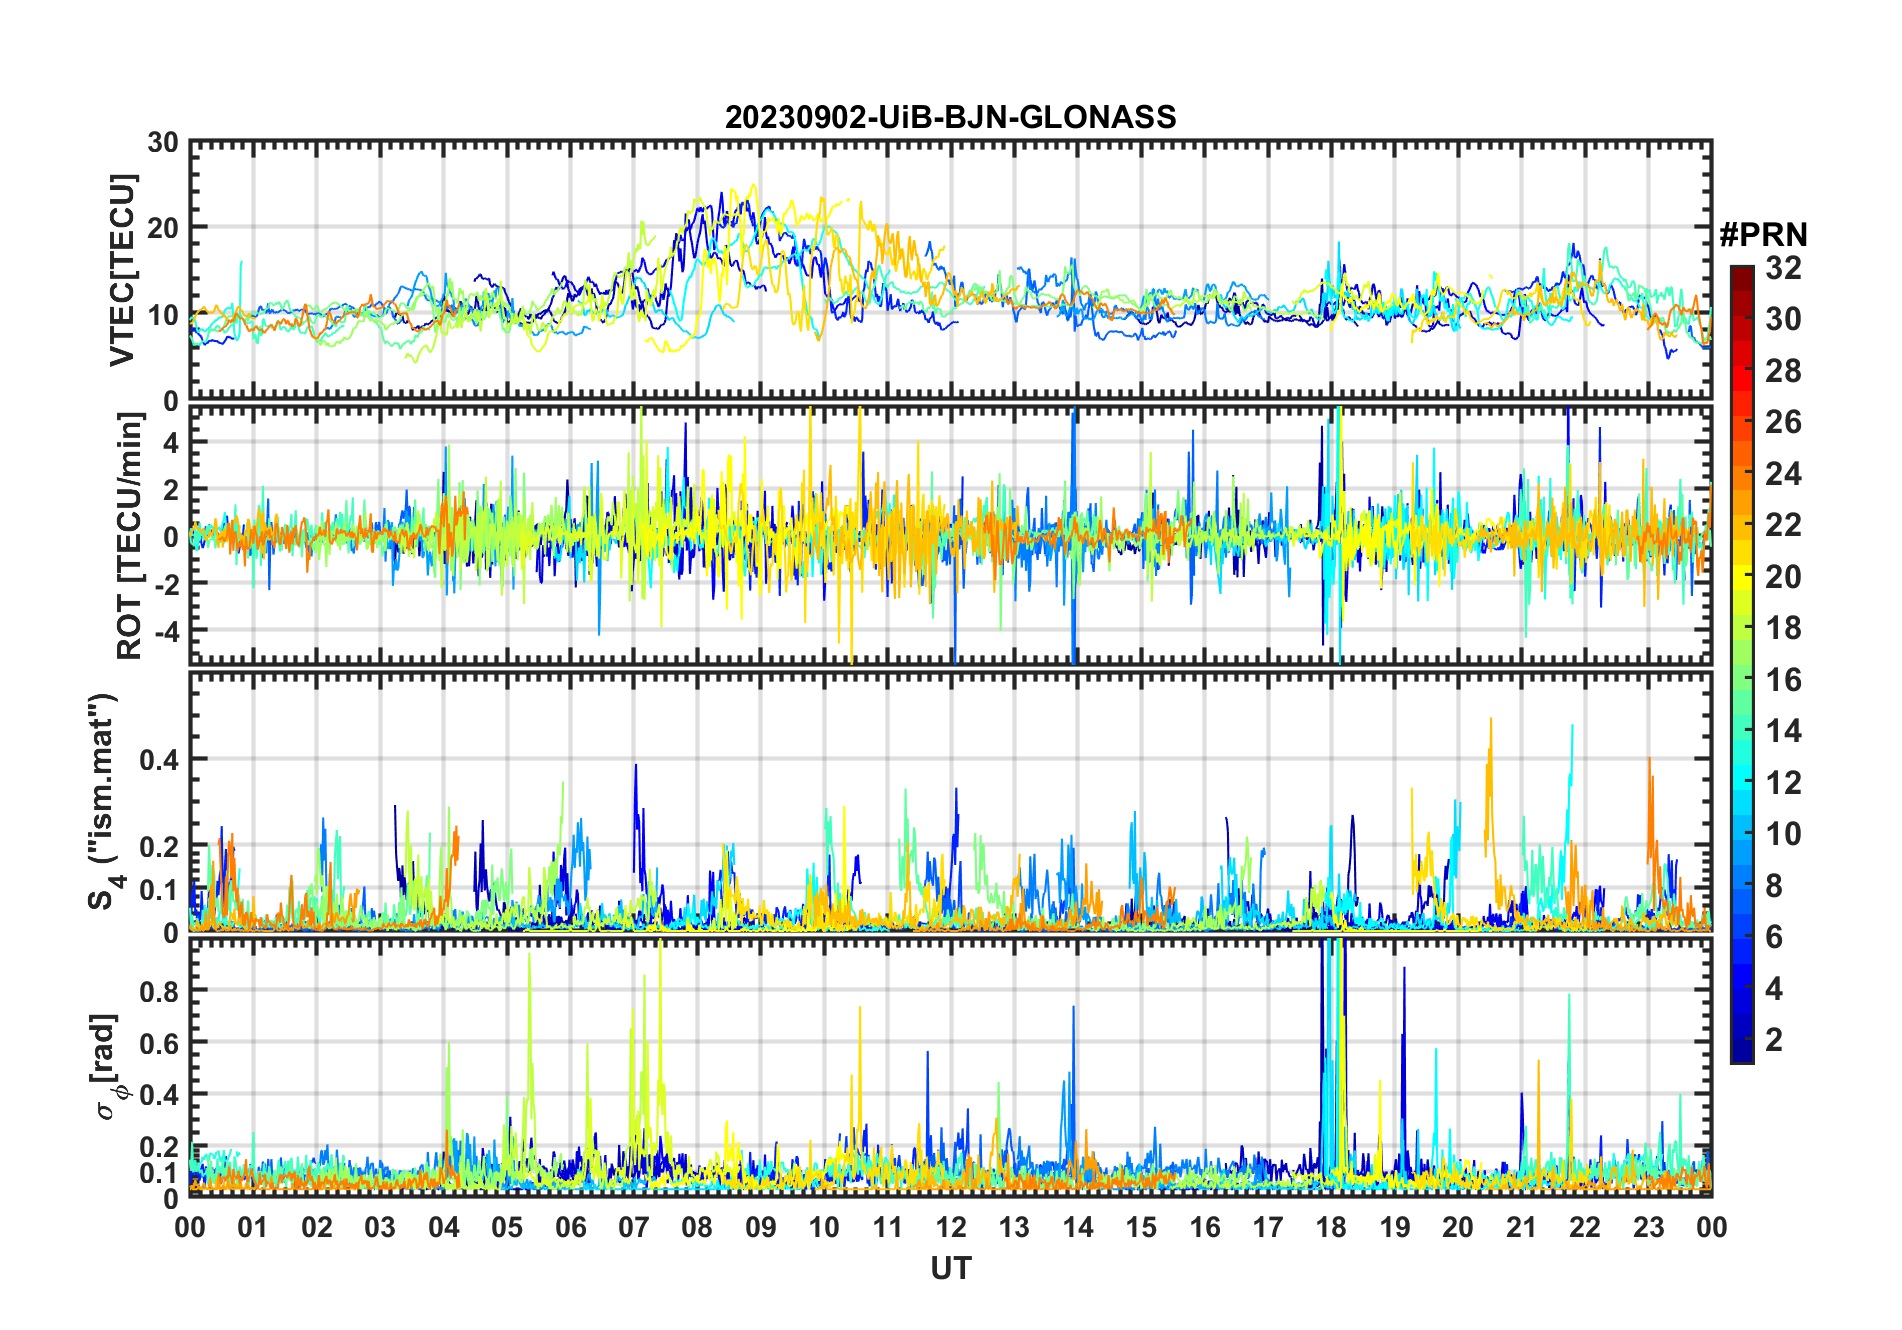The width and height of the screenshot is (1902, 1330).
Task: Click the plot title 20230902-UiB-BJN-GLONASS
Action: click(950, 118)
